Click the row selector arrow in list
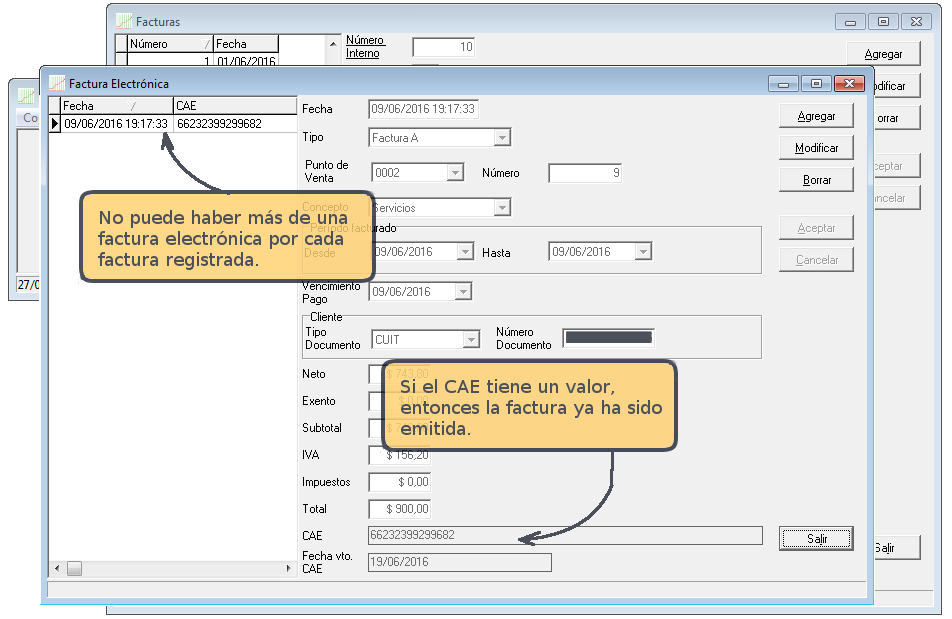The width and height of the screenshot is (952, 619). pos(55,124)
